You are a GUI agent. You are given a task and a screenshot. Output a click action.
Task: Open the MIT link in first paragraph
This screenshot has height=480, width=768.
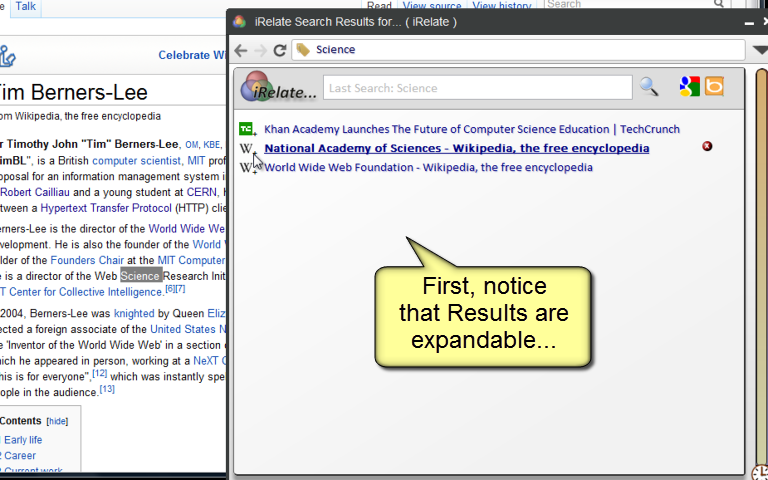(196, 161)
